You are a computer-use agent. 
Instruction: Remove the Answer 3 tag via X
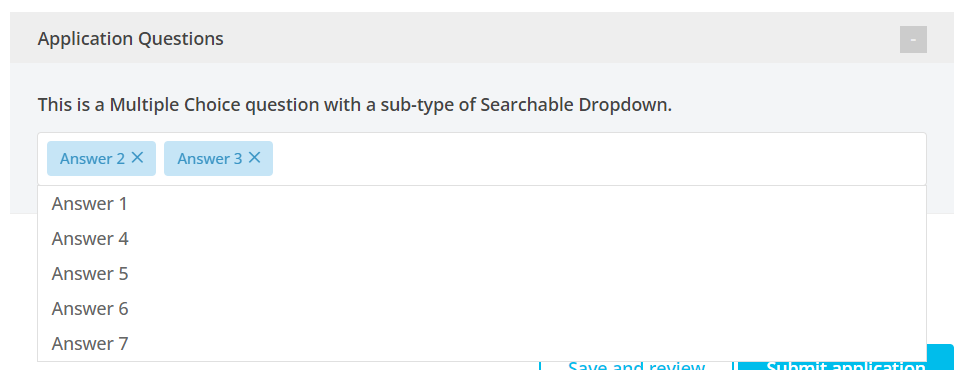255,158
